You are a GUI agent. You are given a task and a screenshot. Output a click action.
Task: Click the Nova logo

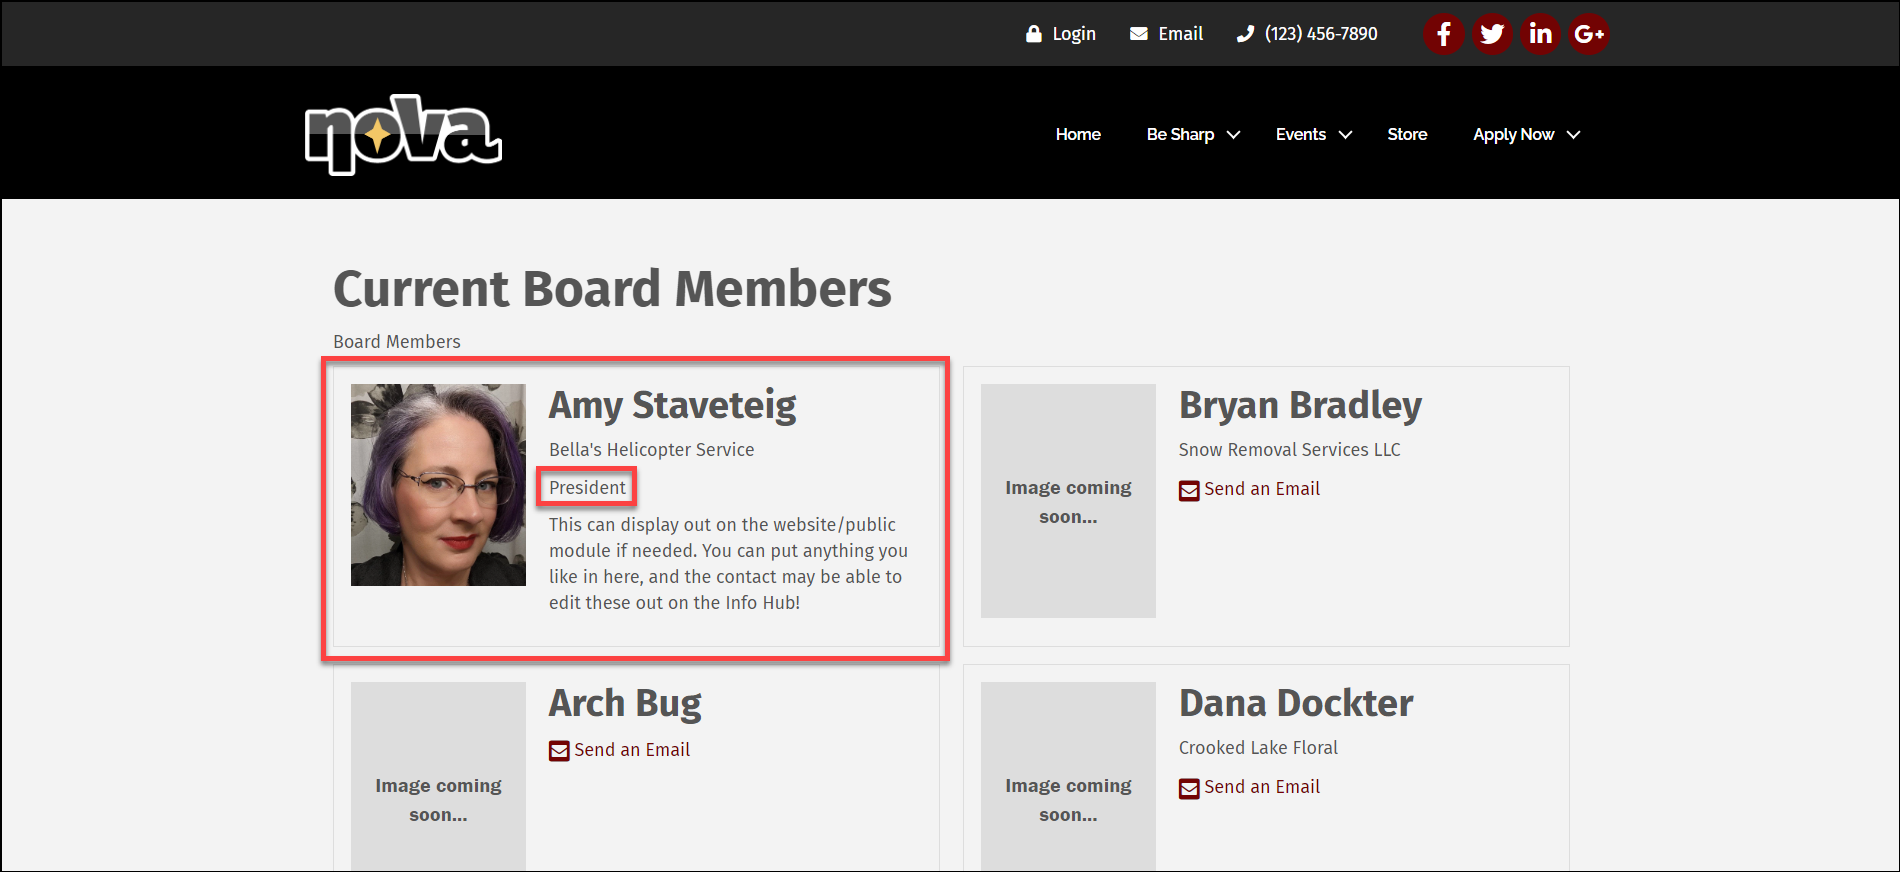(403, 135)
